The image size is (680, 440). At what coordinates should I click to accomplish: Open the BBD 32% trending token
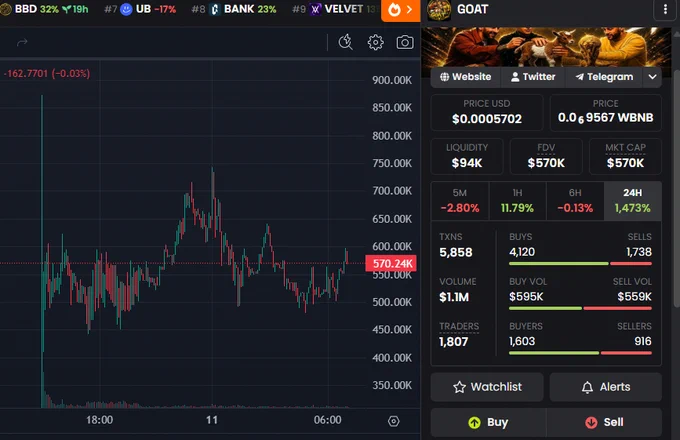pos(44,9)
